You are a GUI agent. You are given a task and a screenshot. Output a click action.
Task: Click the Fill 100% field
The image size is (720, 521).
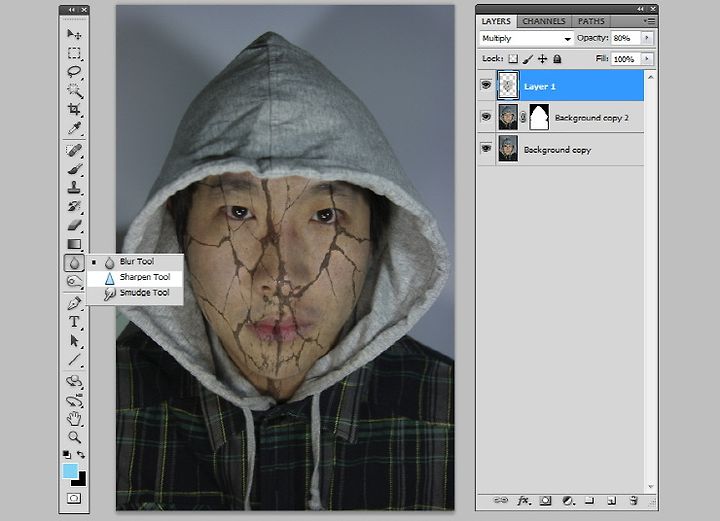click(x=626, y=59)
